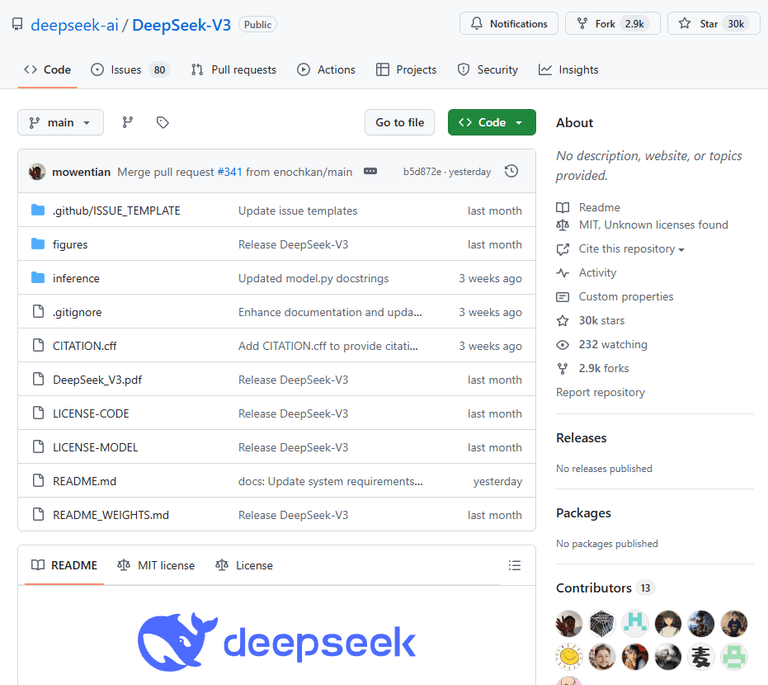Open commit history clock icon
This screenshot has width=768, height=685.
pyautogui.click(x=511, y=171)
